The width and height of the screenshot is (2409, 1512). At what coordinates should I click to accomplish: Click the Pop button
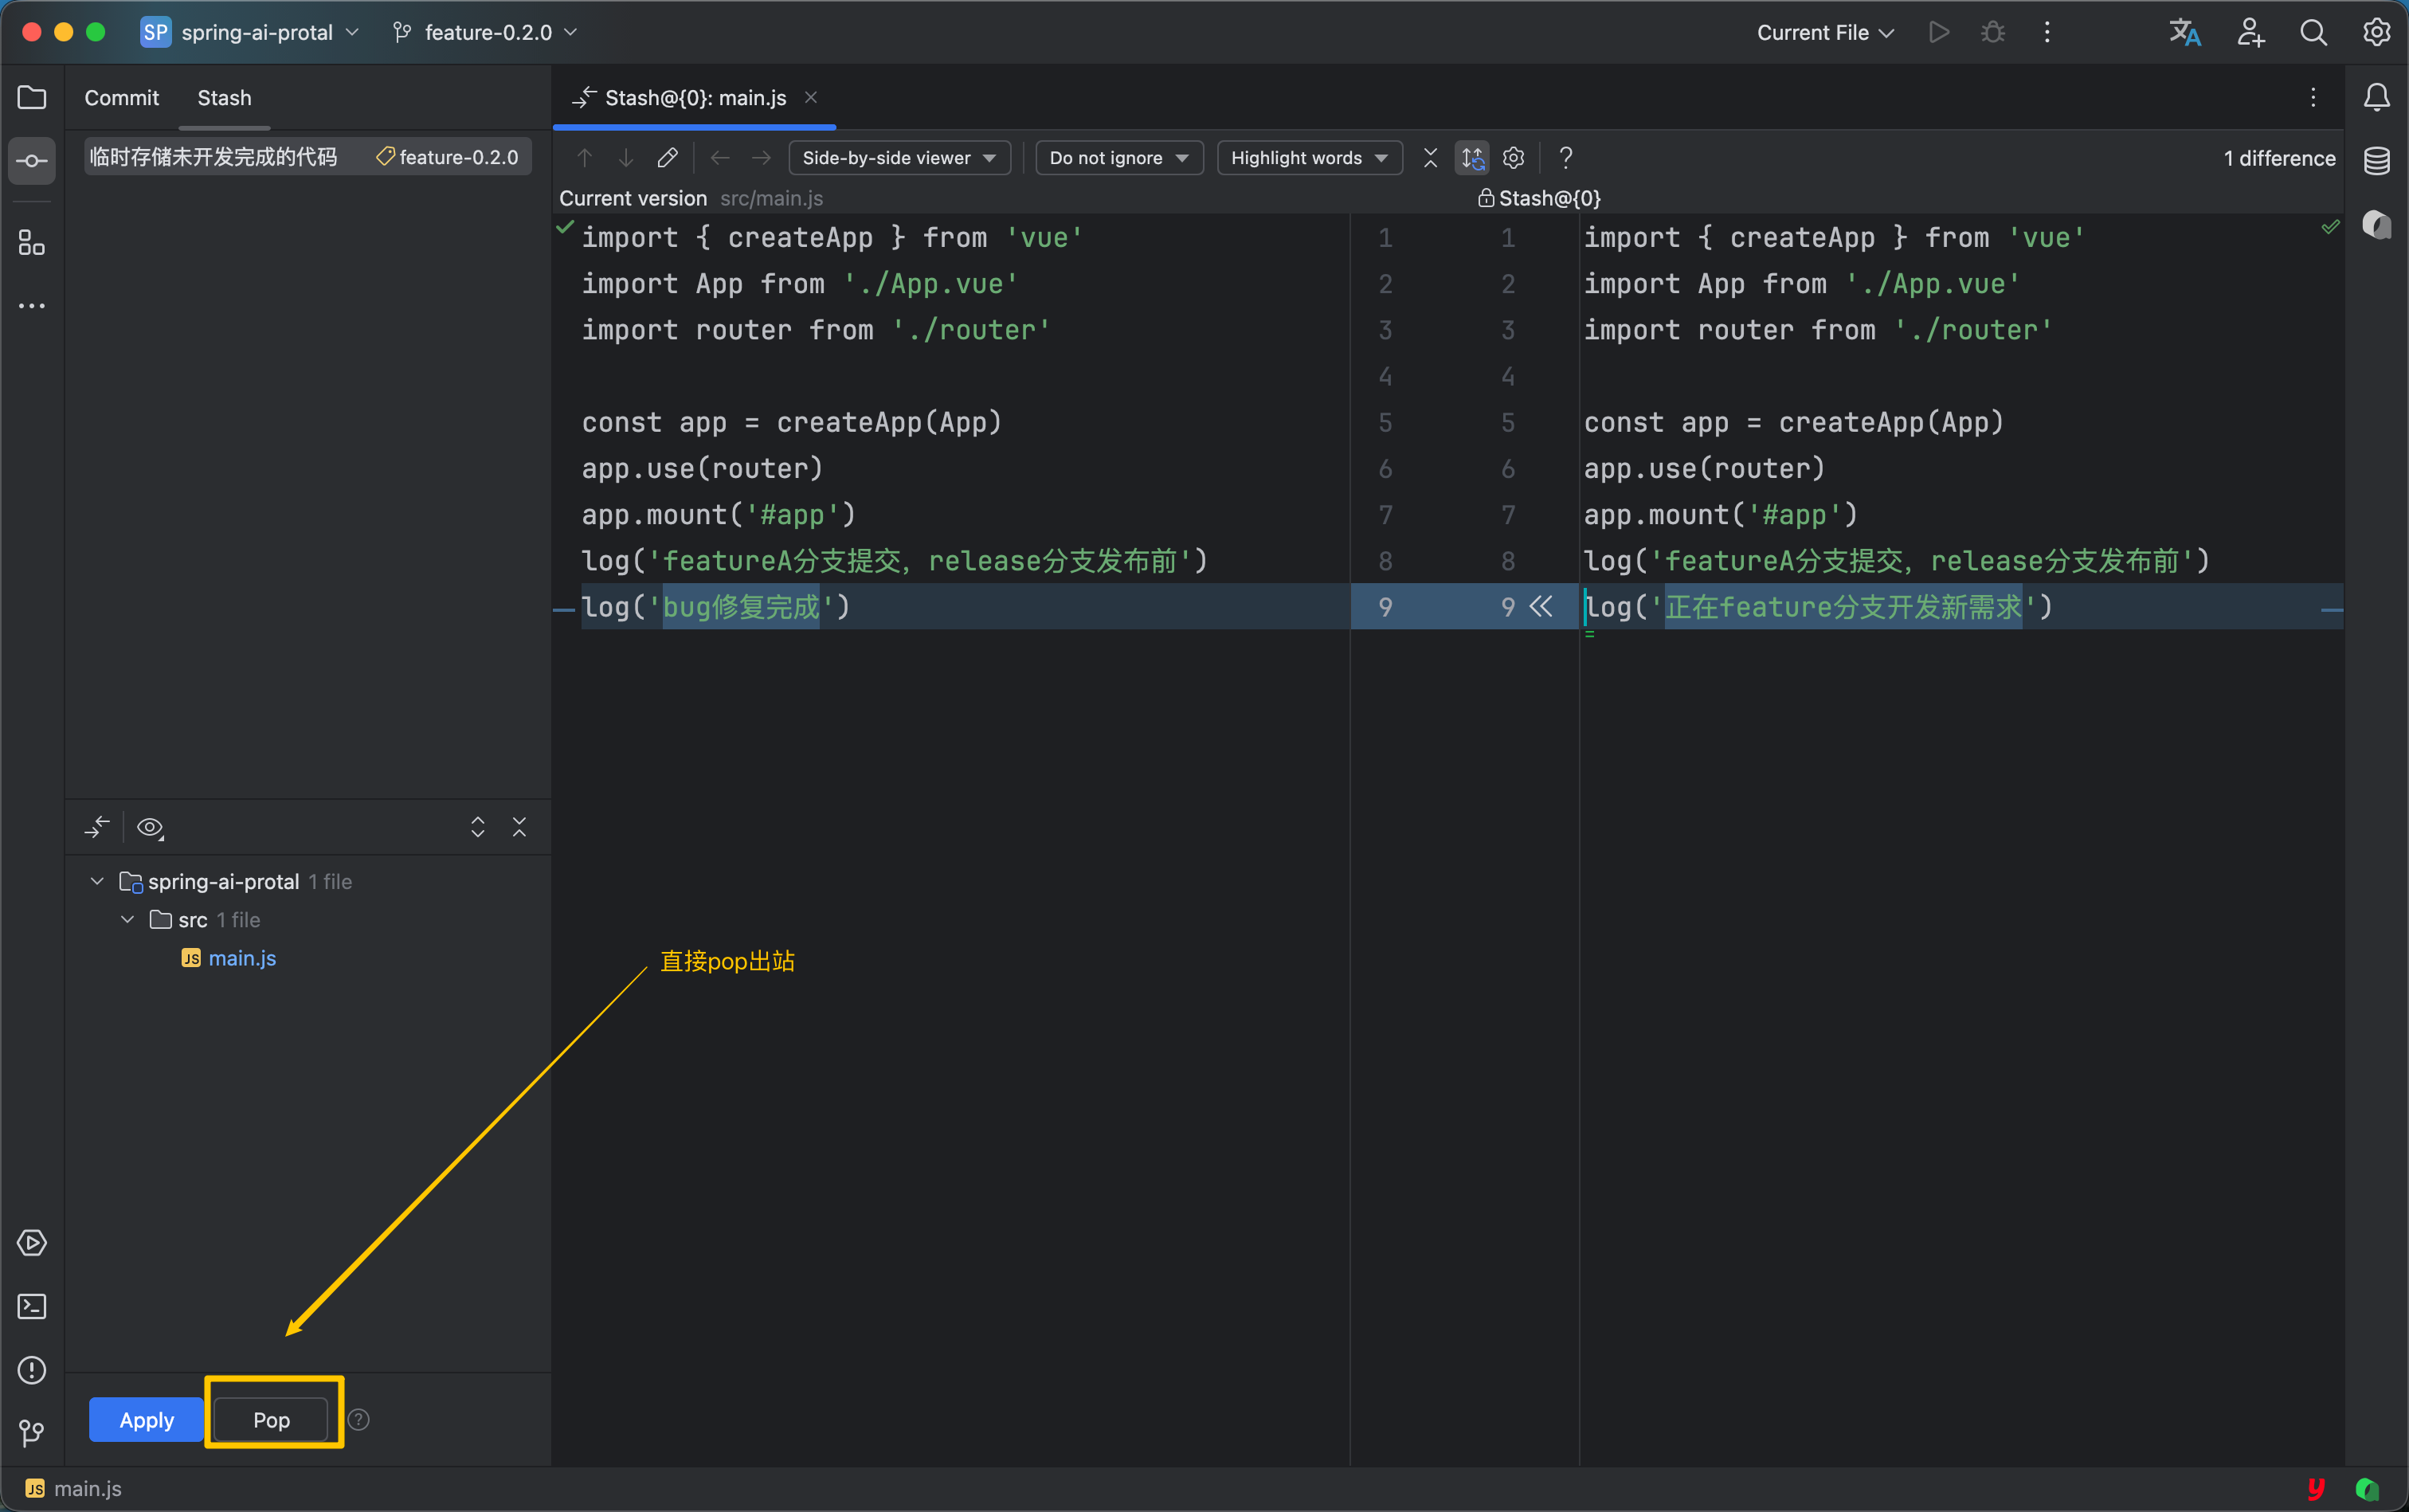271,1419
